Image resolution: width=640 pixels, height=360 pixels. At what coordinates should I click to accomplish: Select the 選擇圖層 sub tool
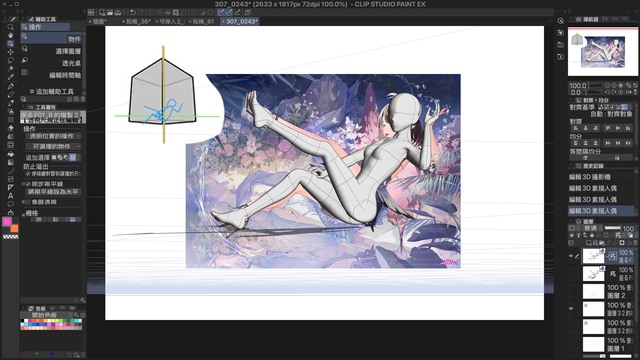pyautogui.click(x=52, y=51)
